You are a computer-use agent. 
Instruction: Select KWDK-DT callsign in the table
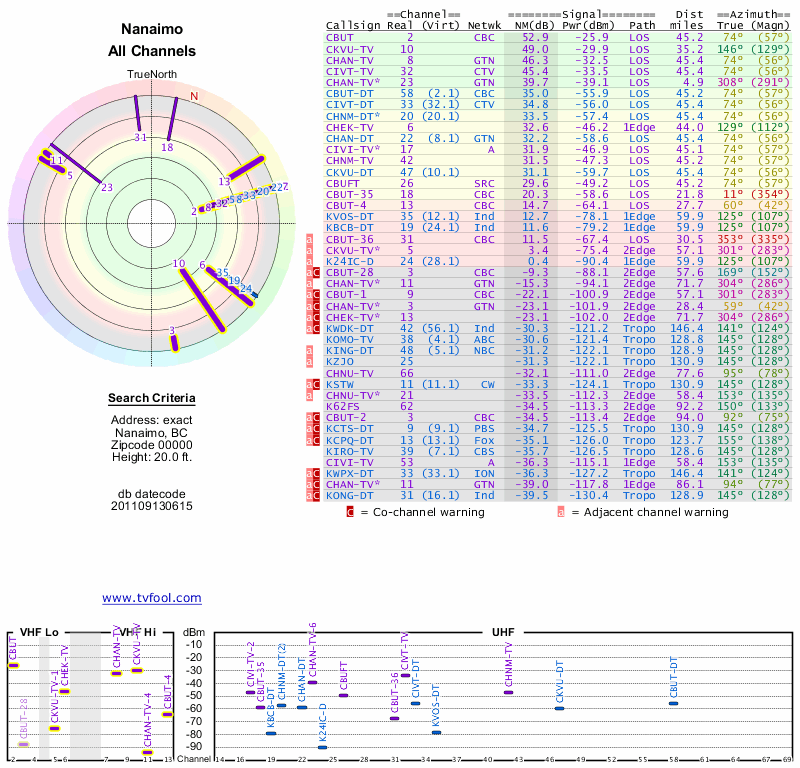[349, 329]
